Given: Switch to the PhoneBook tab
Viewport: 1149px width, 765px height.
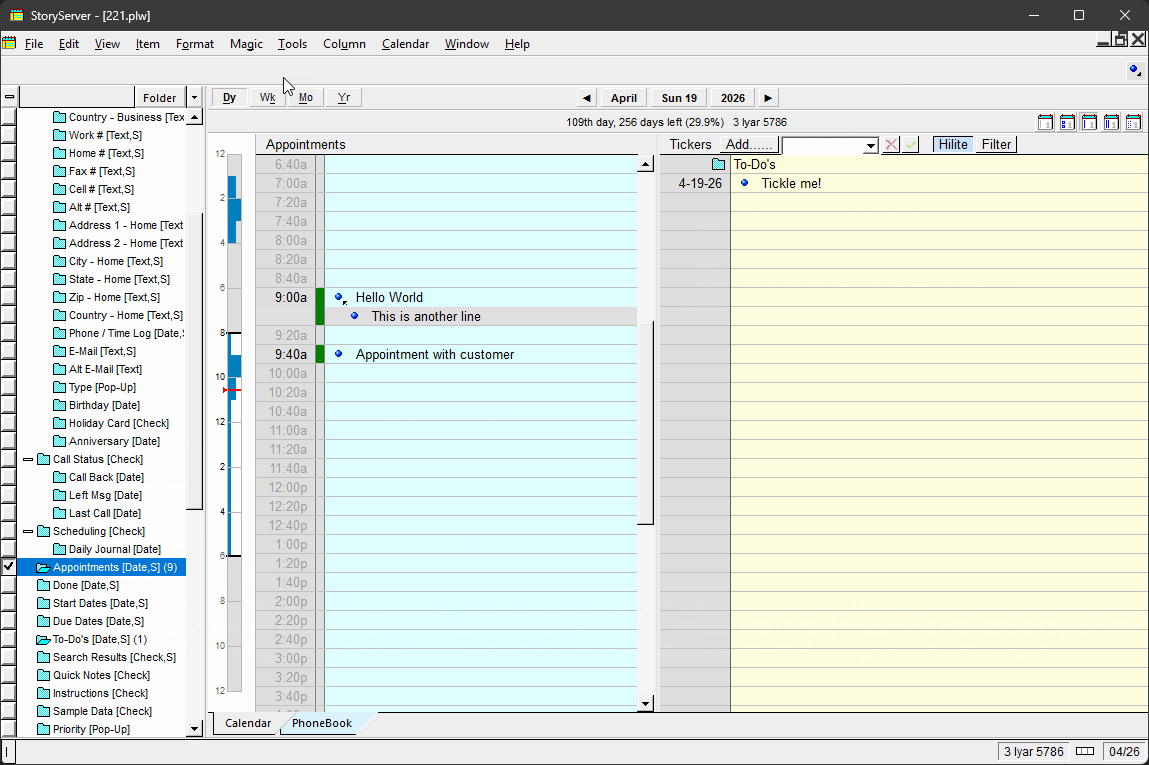Looking at the screenshot, I should tap(322, 723).
